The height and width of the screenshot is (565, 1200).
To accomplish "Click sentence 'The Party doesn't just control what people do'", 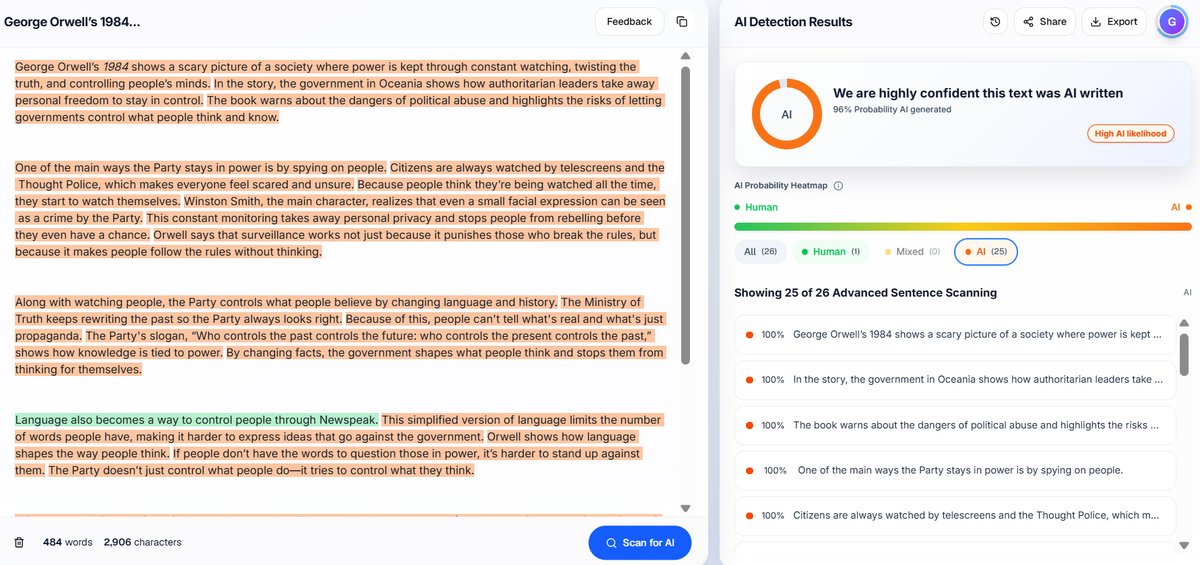I will (261, 471).
